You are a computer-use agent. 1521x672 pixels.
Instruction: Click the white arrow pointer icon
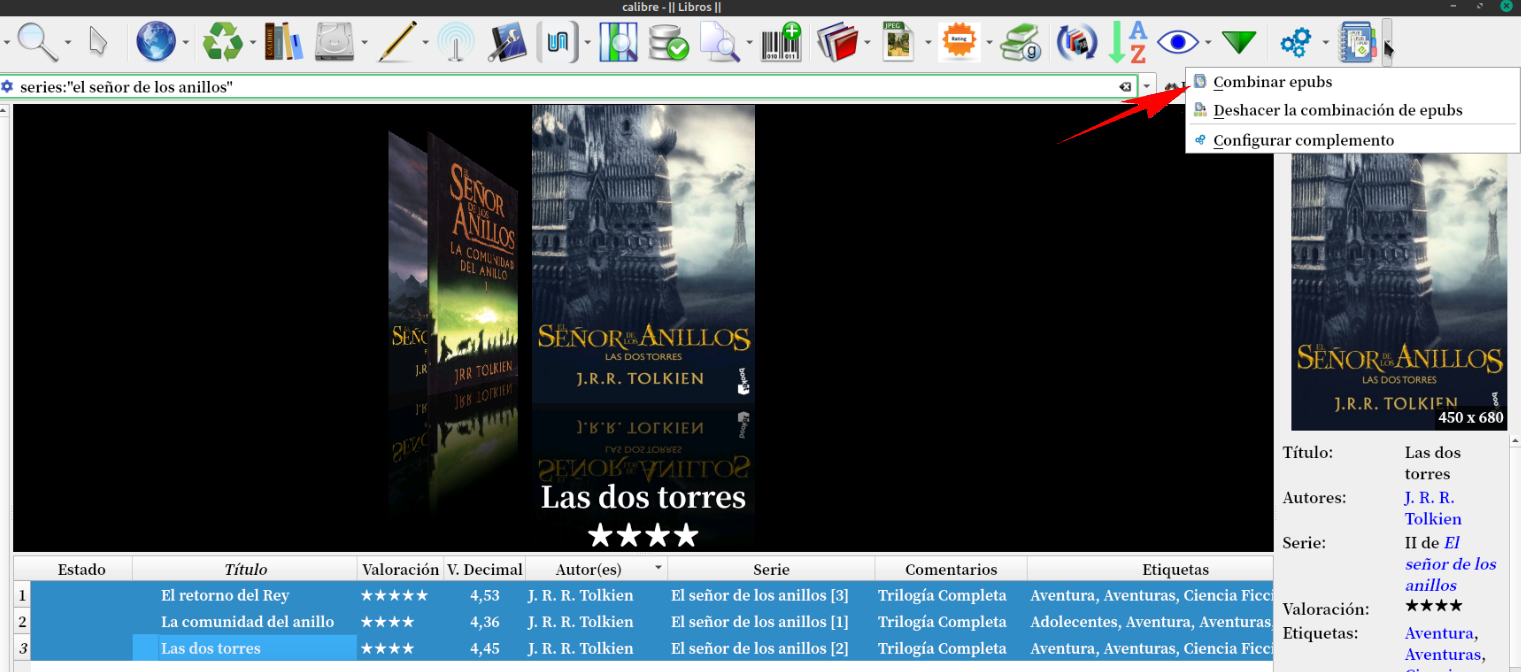click(x=98, y=42)
